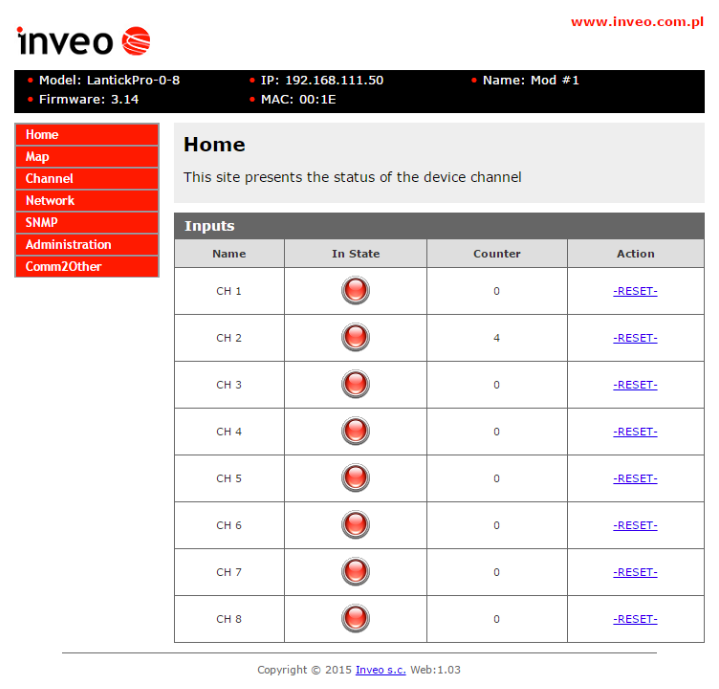Click the CH 8 red state indicator
The height and width of the screenshot is (689, 719).
355,619
